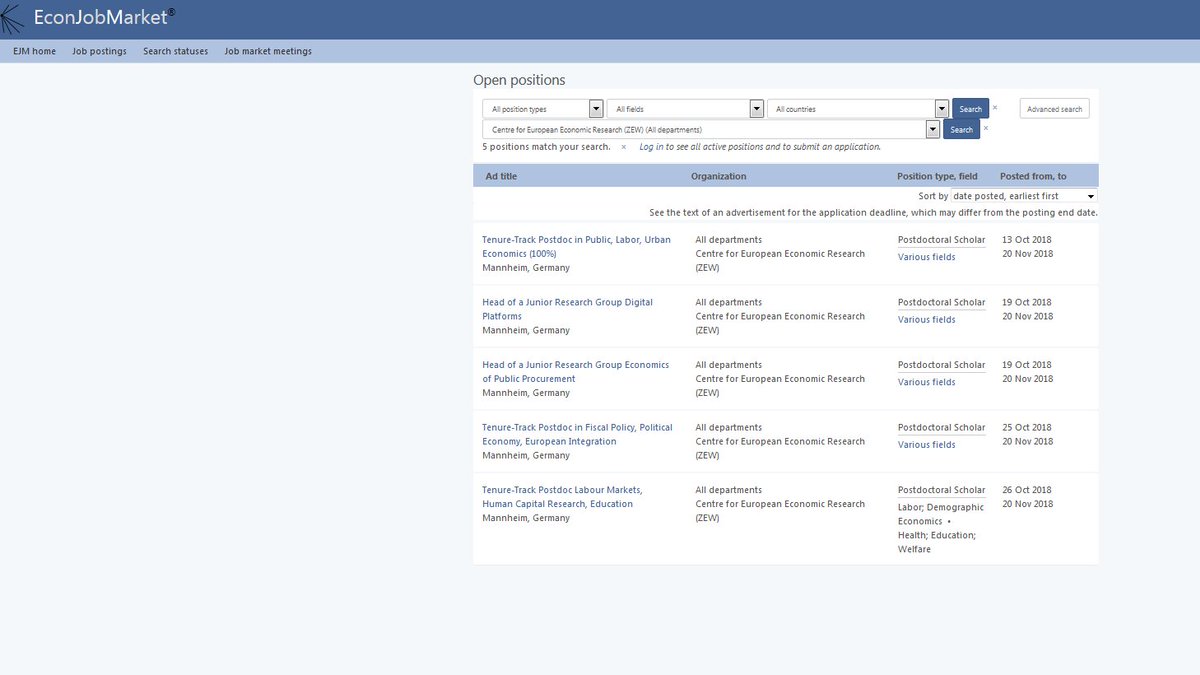
Task: Click 26 Oct 2018 posting date
Action: (x=1027, y=490)
